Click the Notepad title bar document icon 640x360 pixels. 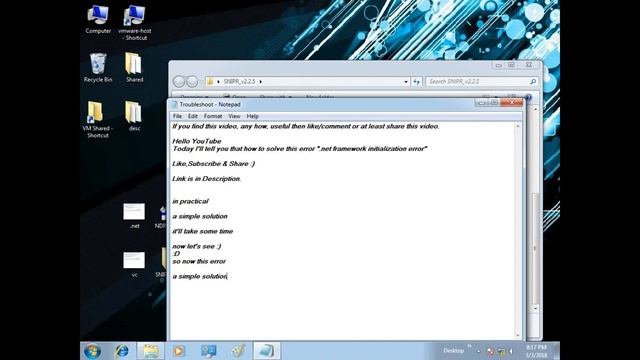[175, 104]
